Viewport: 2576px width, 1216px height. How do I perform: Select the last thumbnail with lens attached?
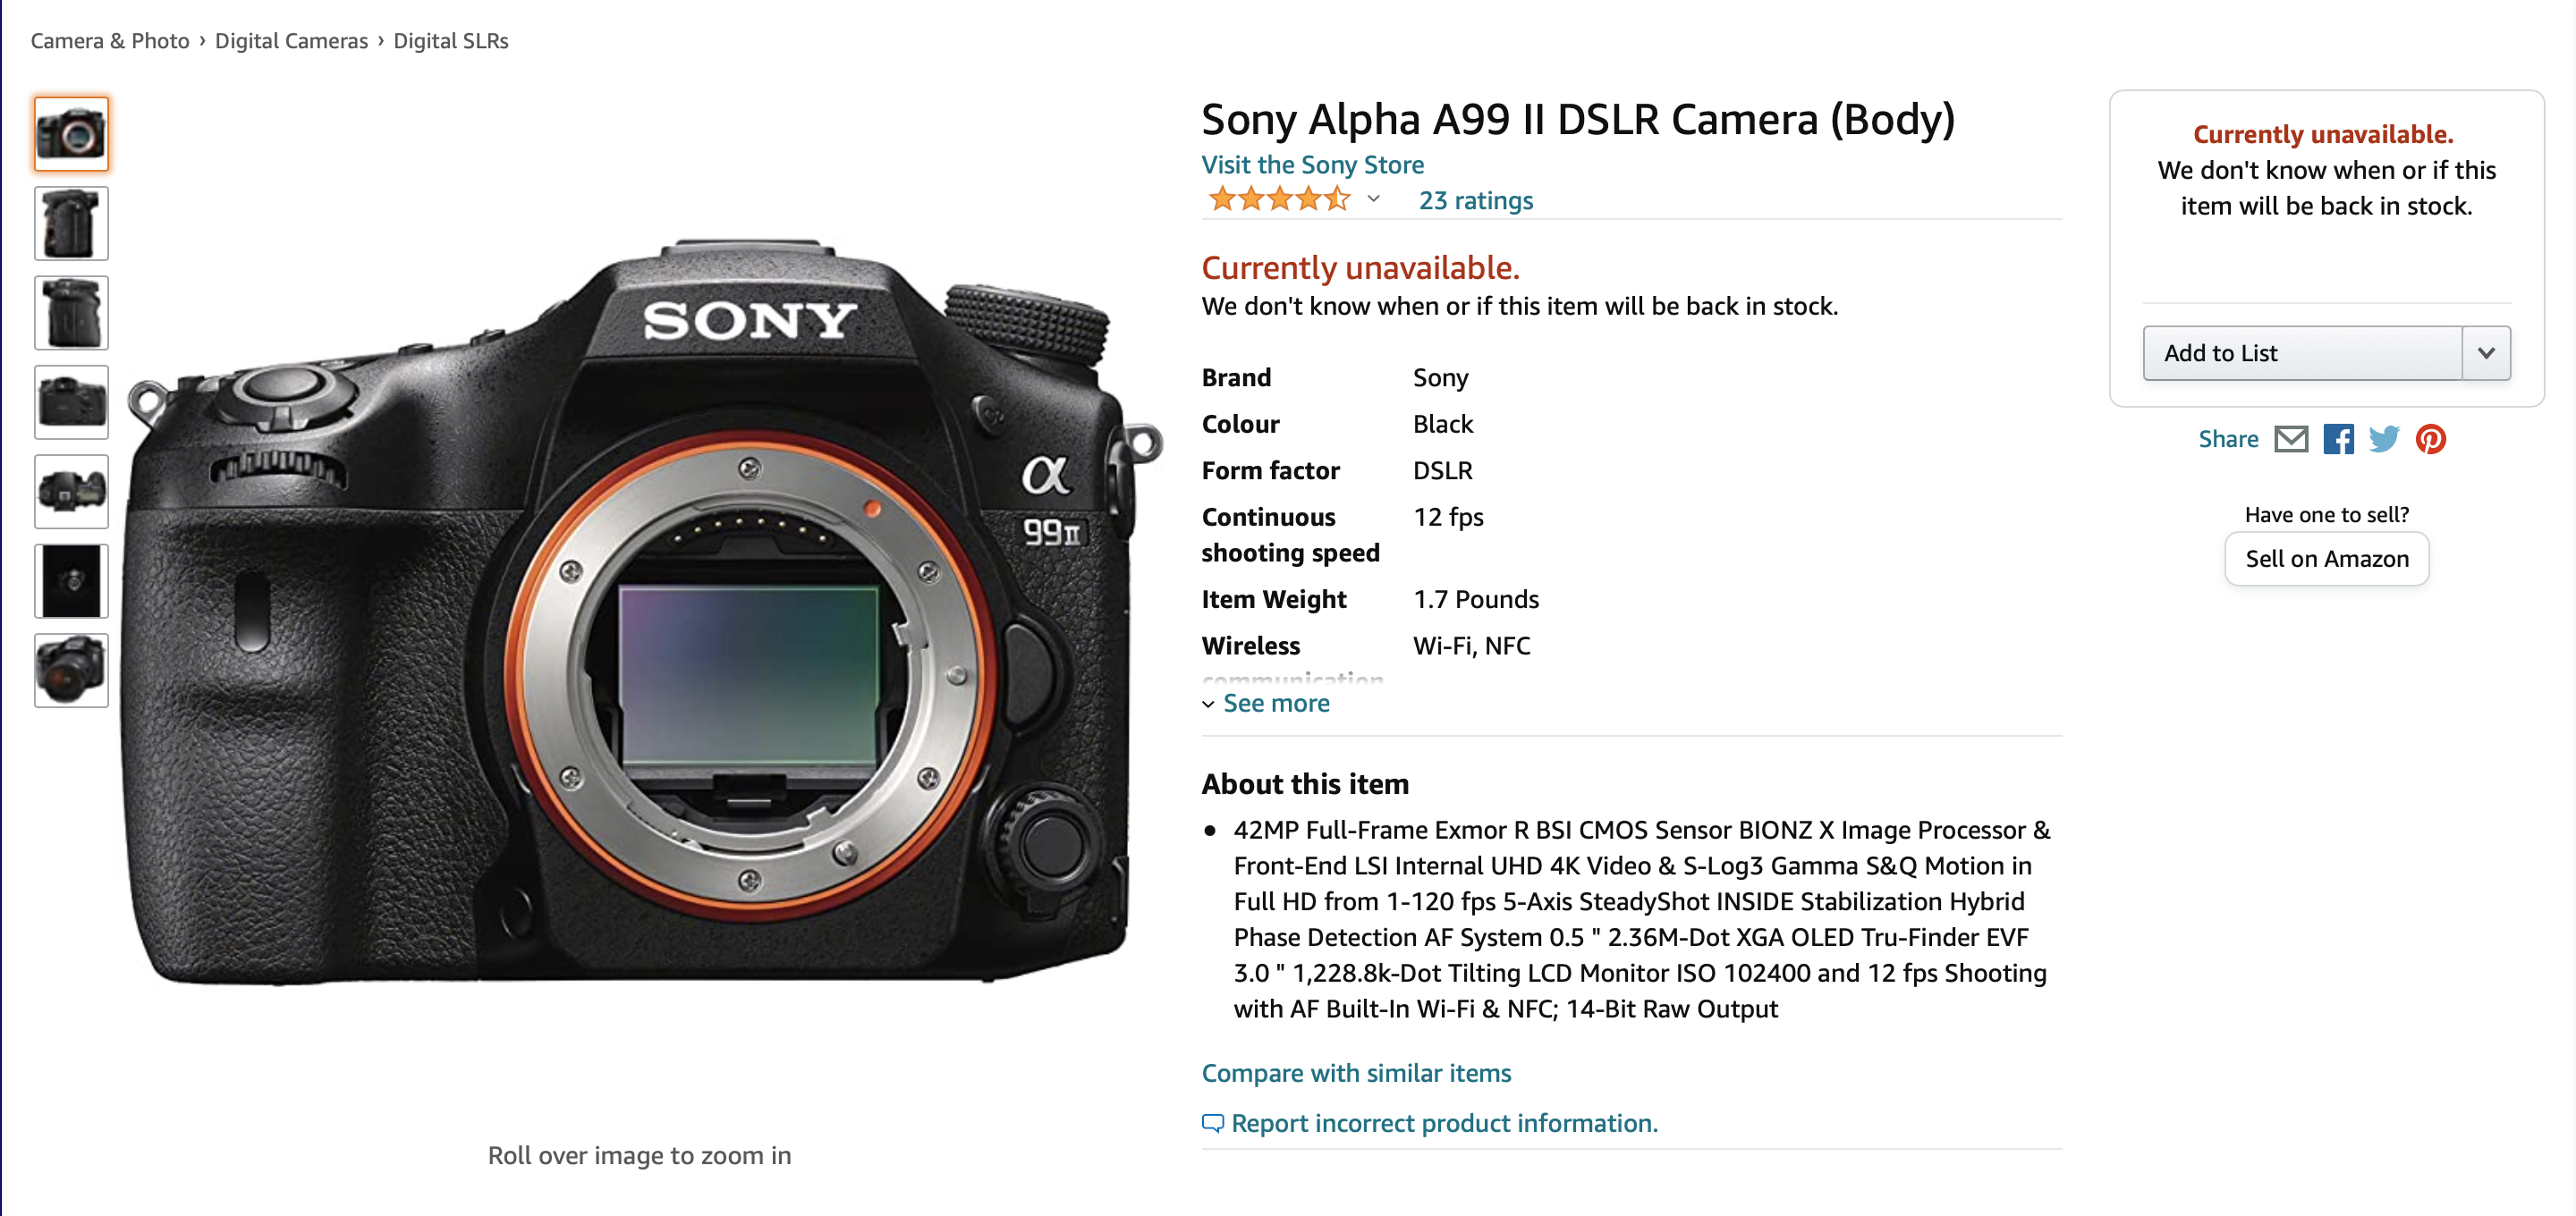tap(71, 671)
